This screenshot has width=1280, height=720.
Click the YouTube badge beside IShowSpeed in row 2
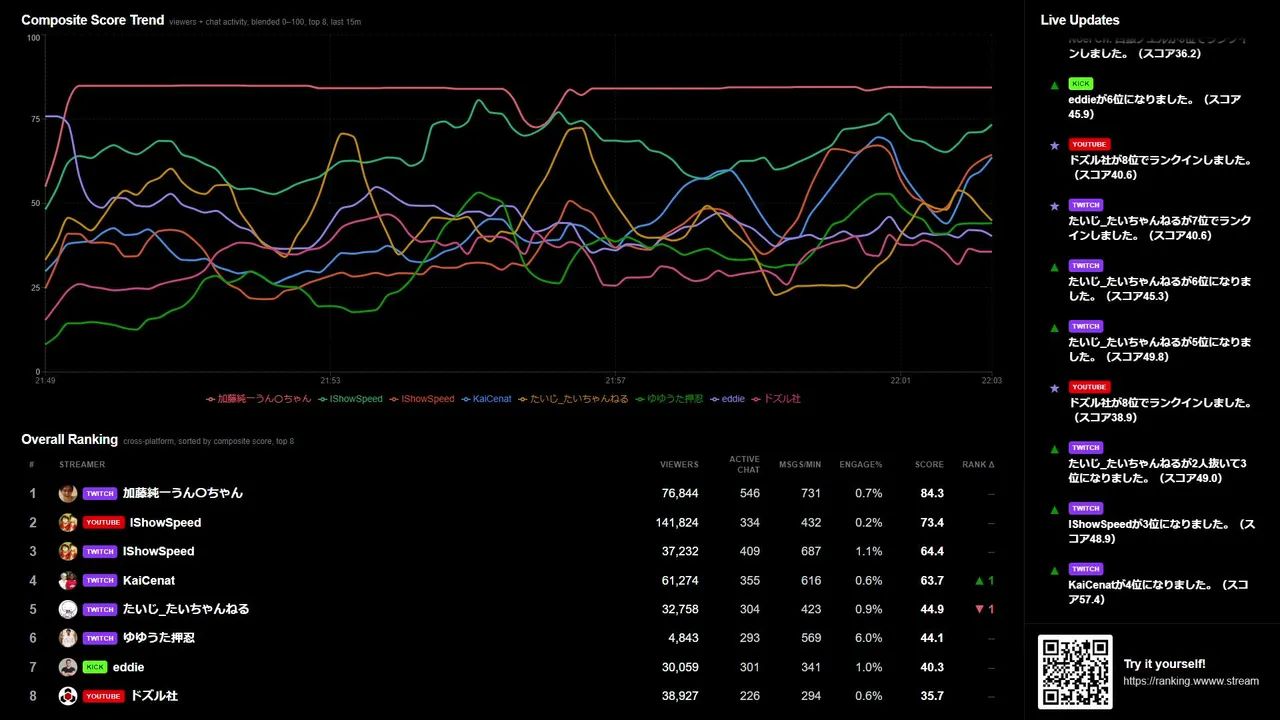pos(103,523)
